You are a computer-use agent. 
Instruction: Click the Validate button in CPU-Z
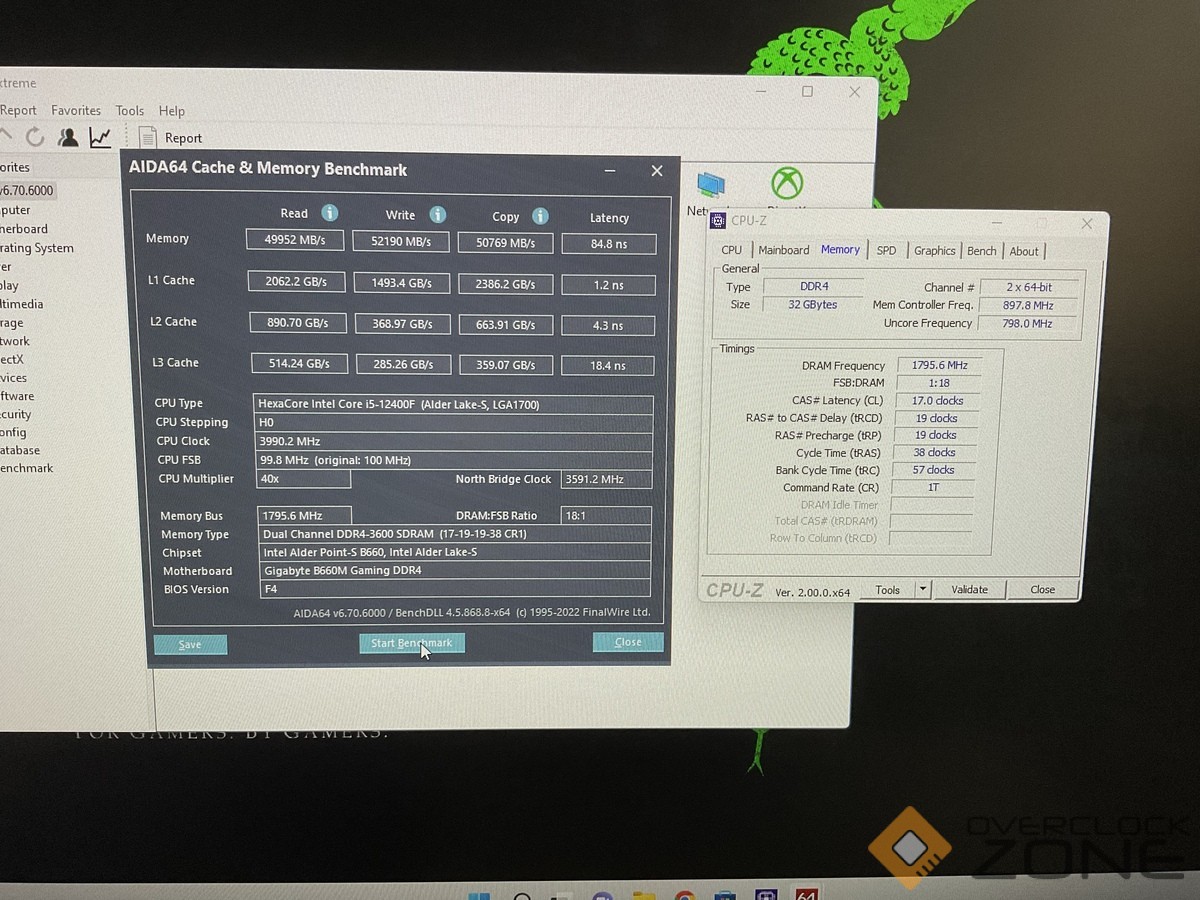[969, 589]
